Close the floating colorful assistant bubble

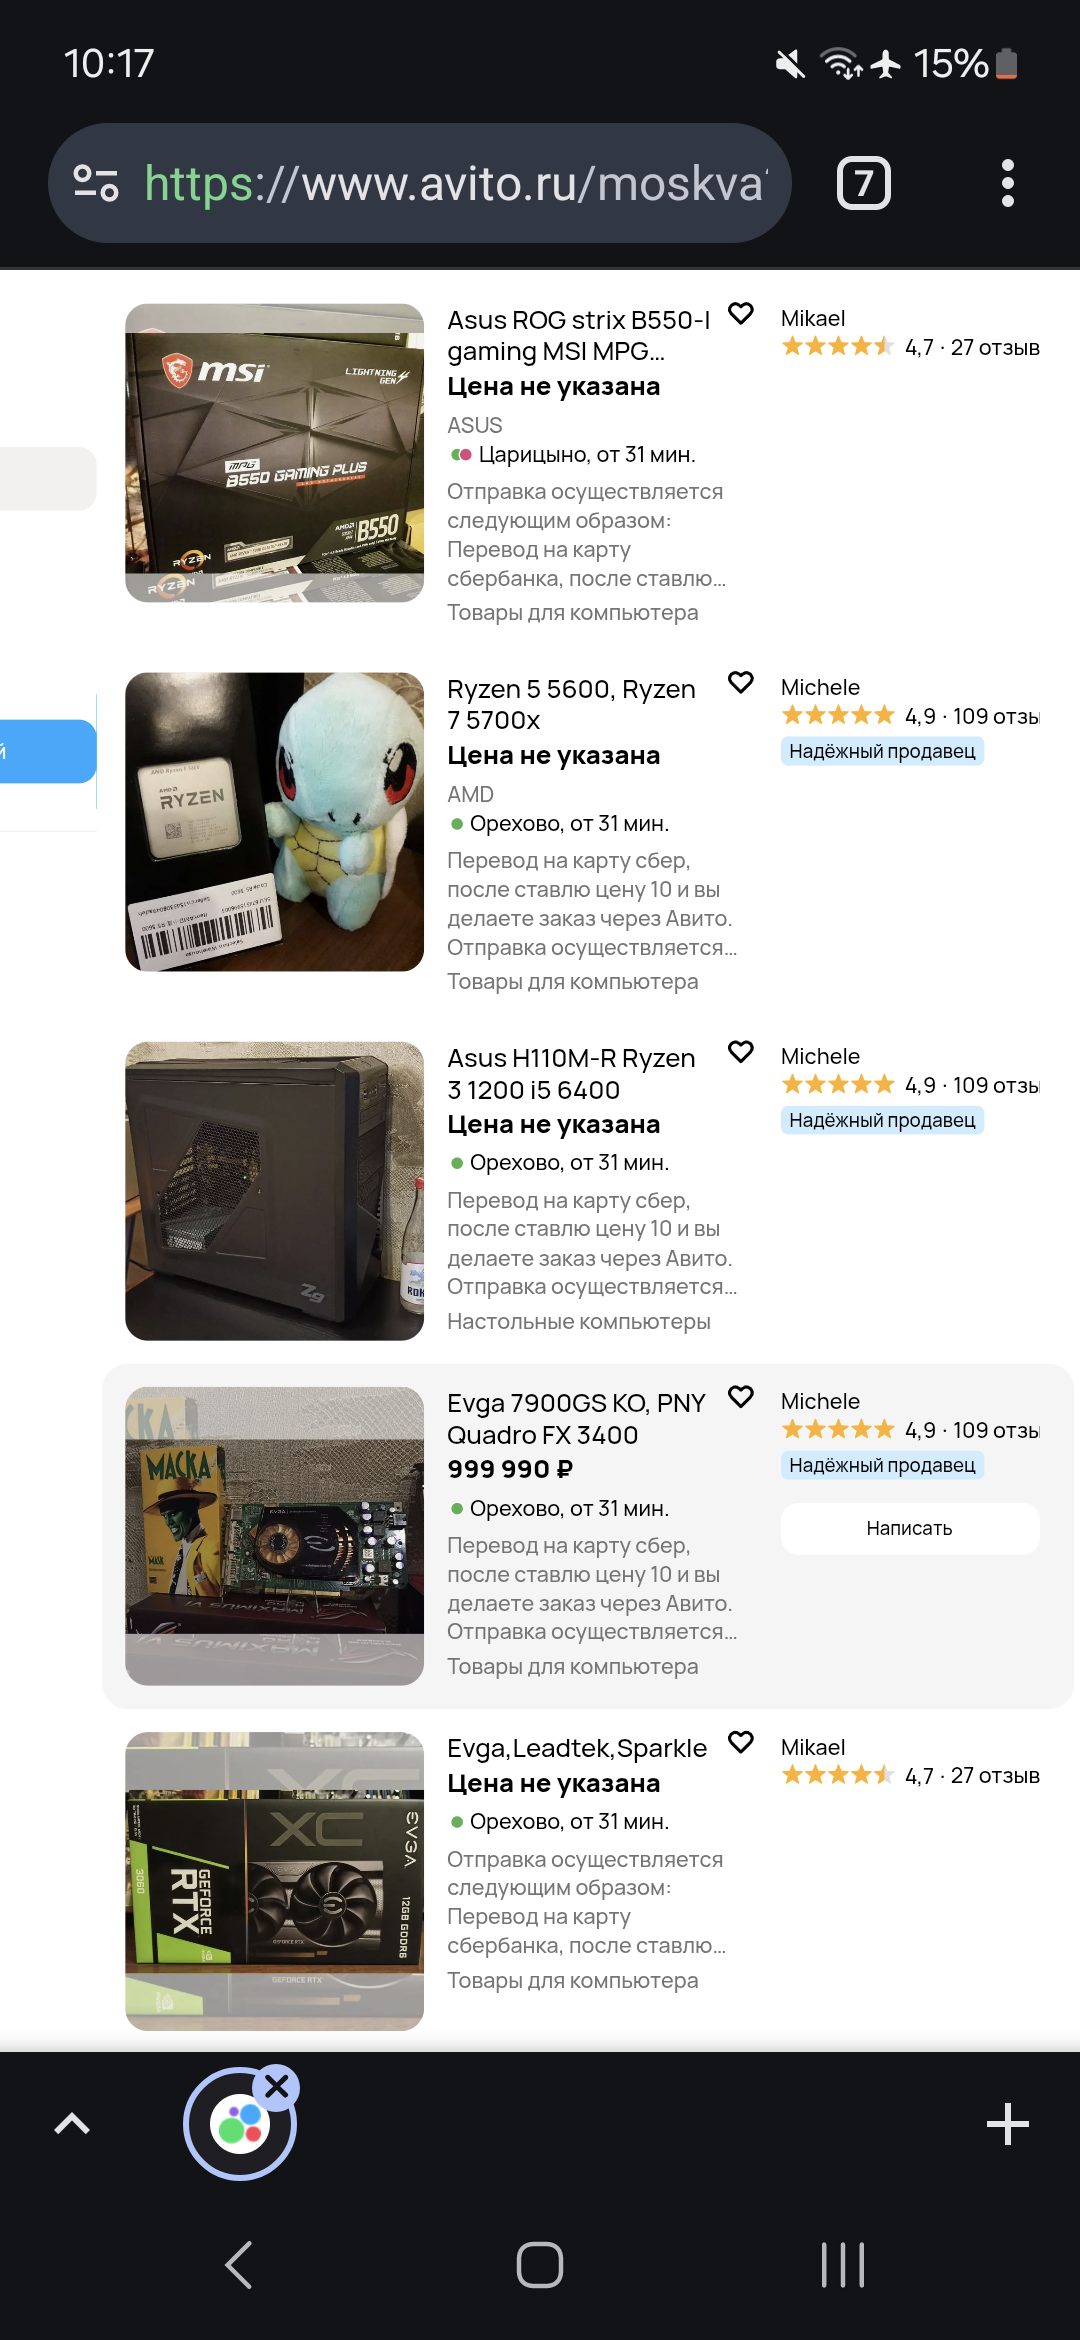click(277, 2087)
